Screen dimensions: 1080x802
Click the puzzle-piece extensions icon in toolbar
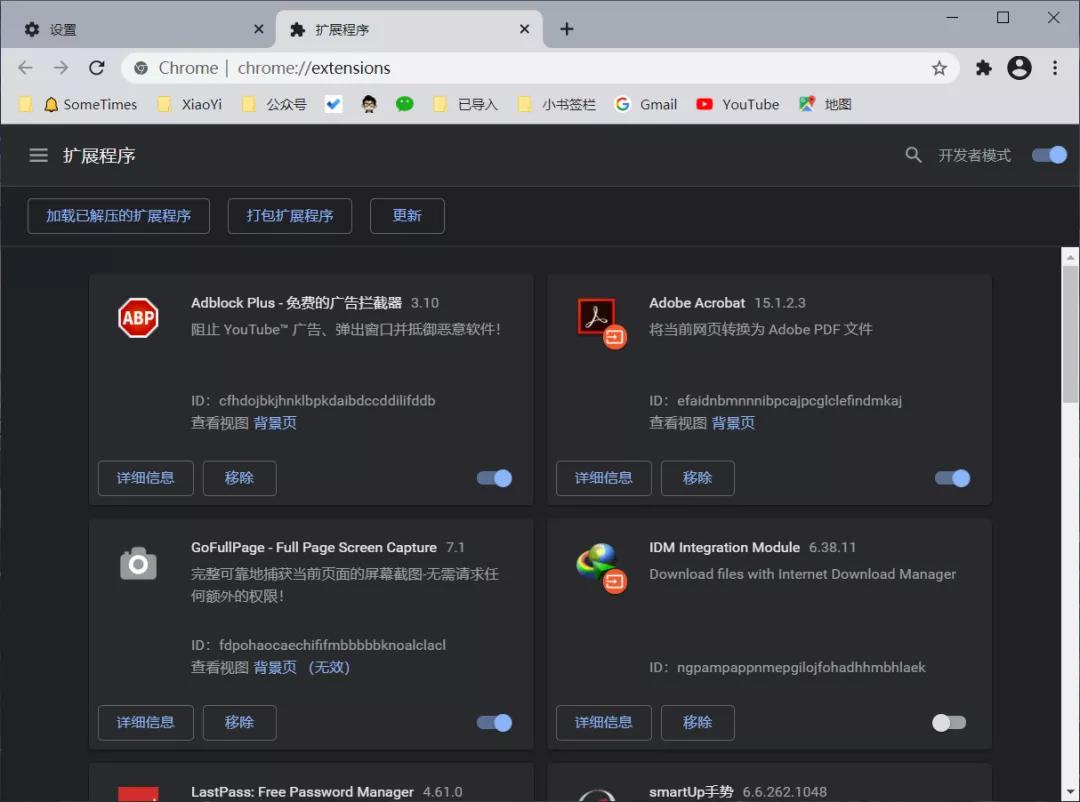point(983,67)
